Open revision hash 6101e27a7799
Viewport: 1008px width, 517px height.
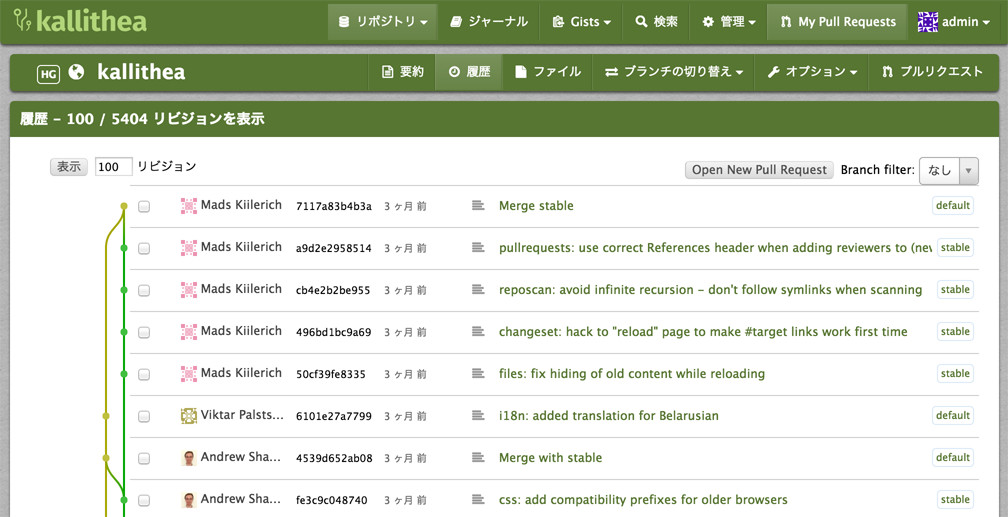click(334, 416)
